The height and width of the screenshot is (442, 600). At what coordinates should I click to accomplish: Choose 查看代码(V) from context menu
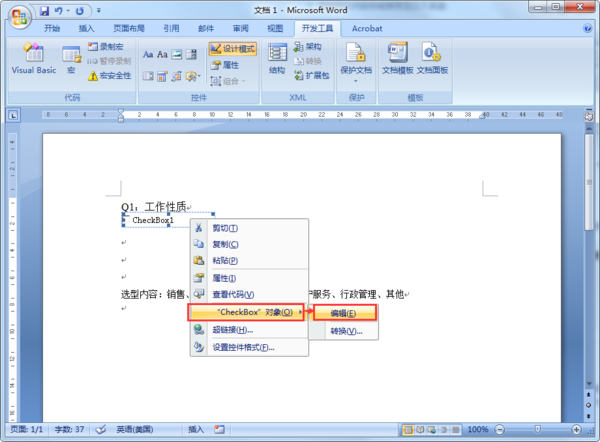click(249, 294)
